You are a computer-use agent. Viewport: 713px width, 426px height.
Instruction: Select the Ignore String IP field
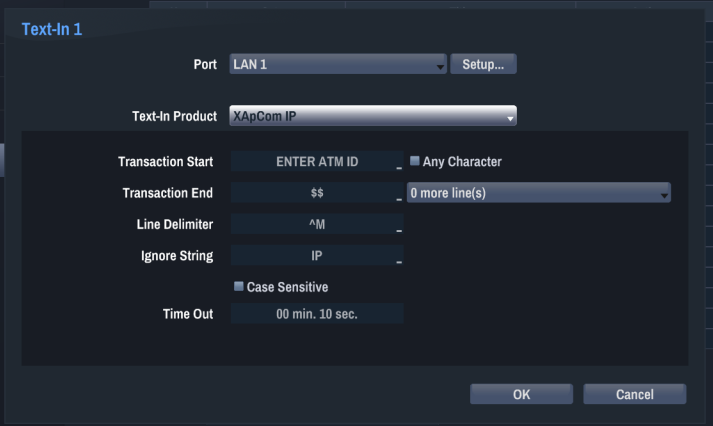click(317, 255)
